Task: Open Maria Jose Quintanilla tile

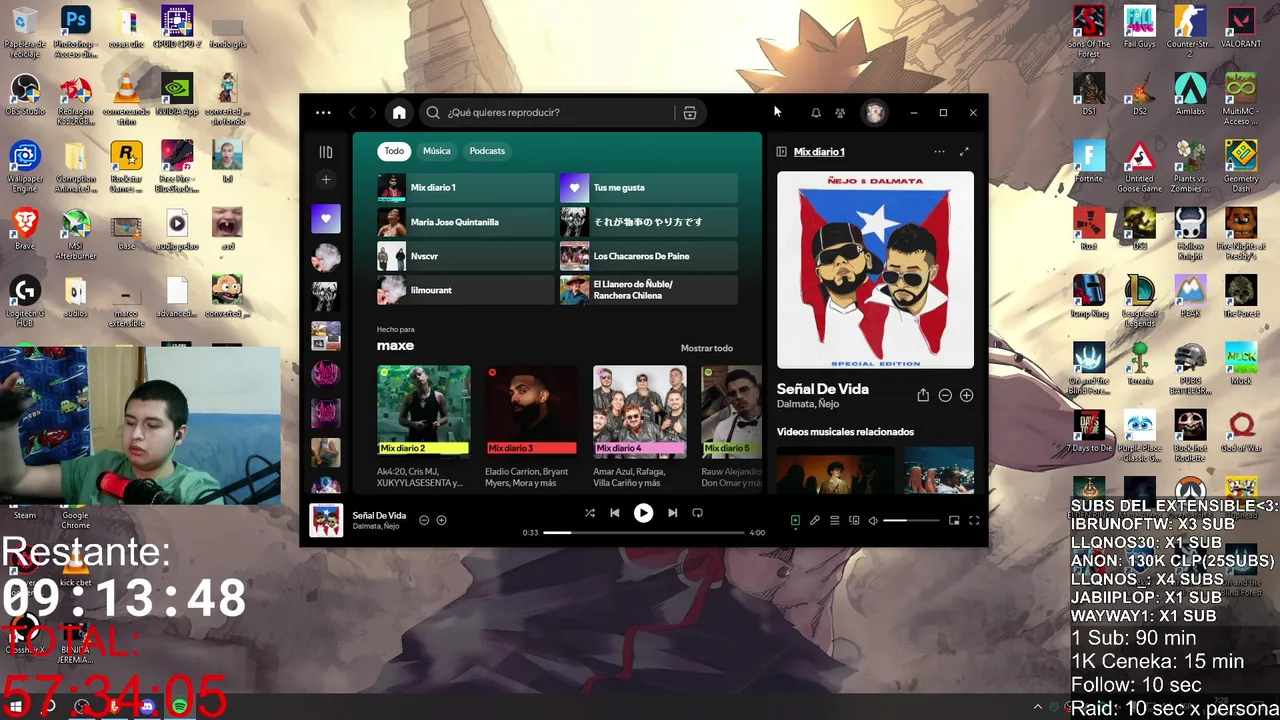Action: [465, 222]
